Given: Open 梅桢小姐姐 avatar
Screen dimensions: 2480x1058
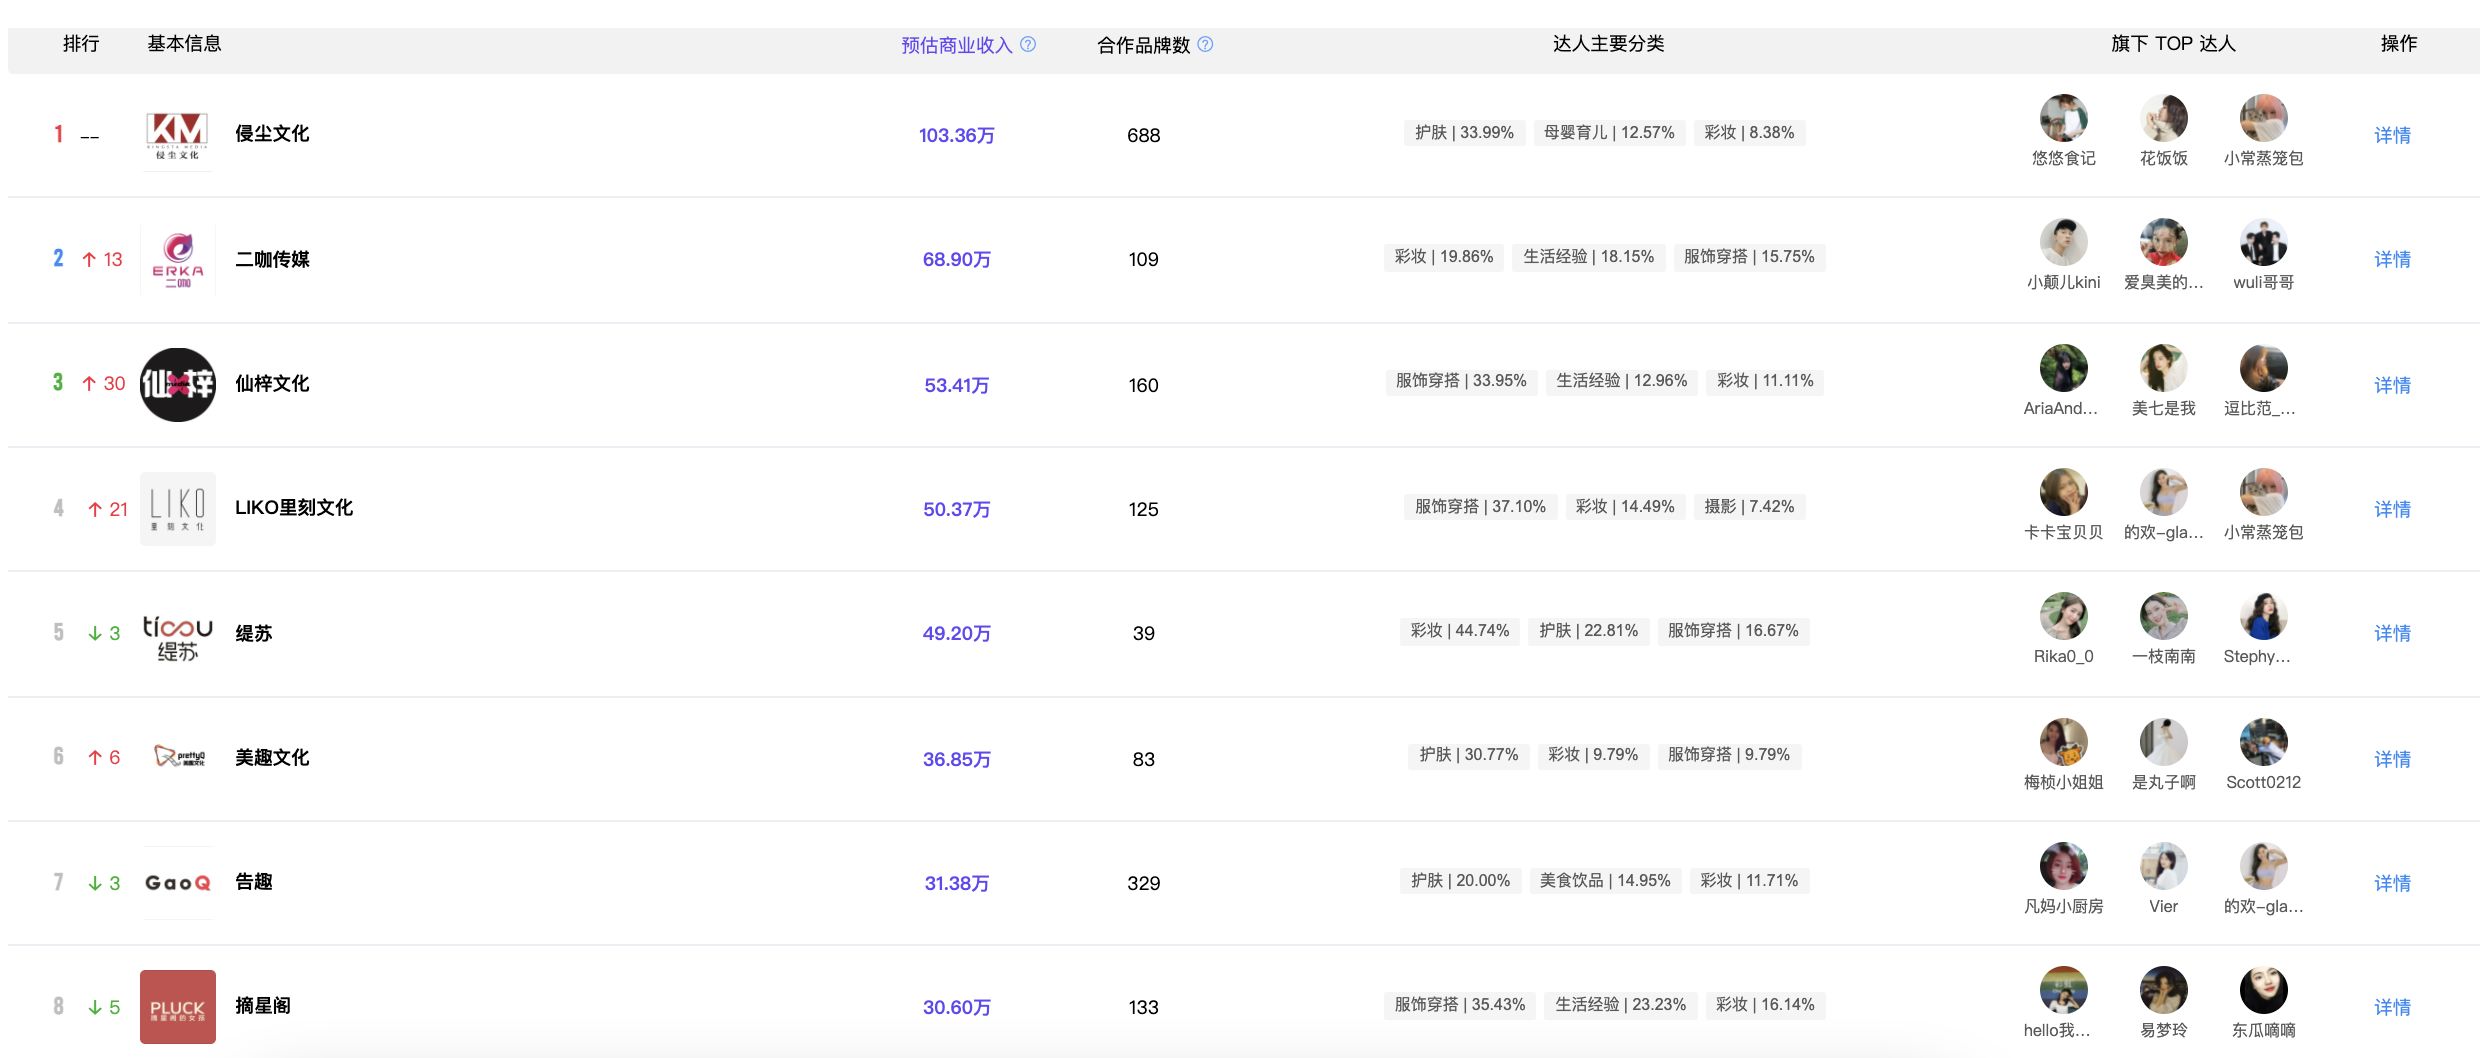Looking at the screenshot, I should [x=2064, y=743].
